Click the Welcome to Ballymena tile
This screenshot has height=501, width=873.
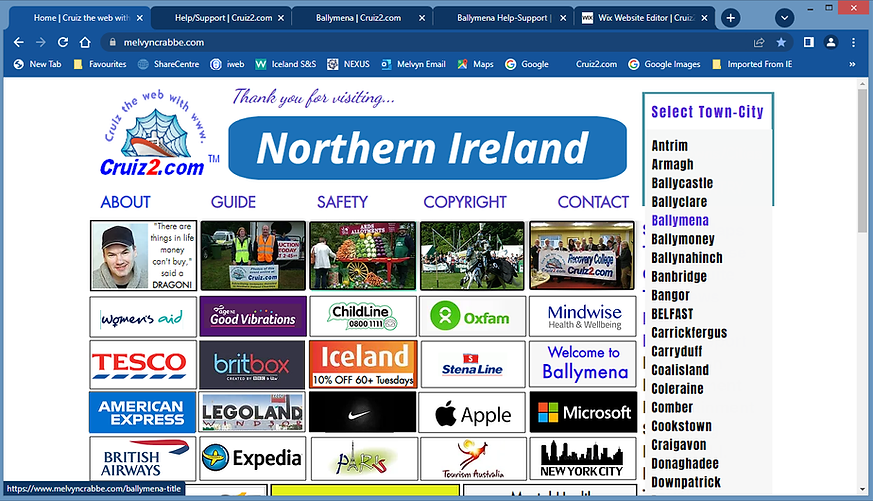click(583, 365)
